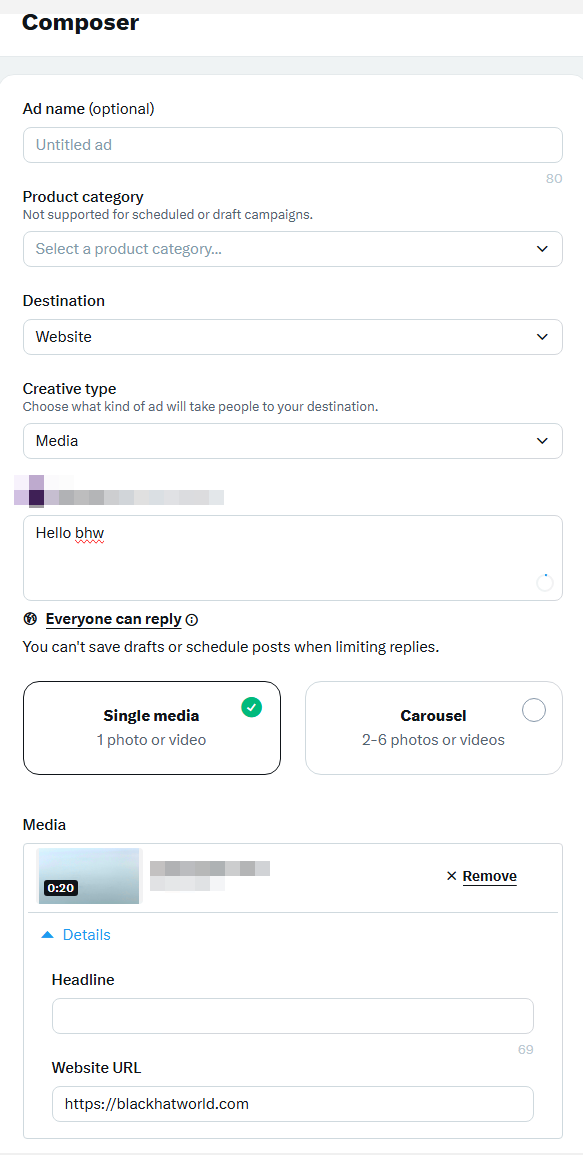
Task: Click the X icon next to Remove
Action: pos(452,876)
